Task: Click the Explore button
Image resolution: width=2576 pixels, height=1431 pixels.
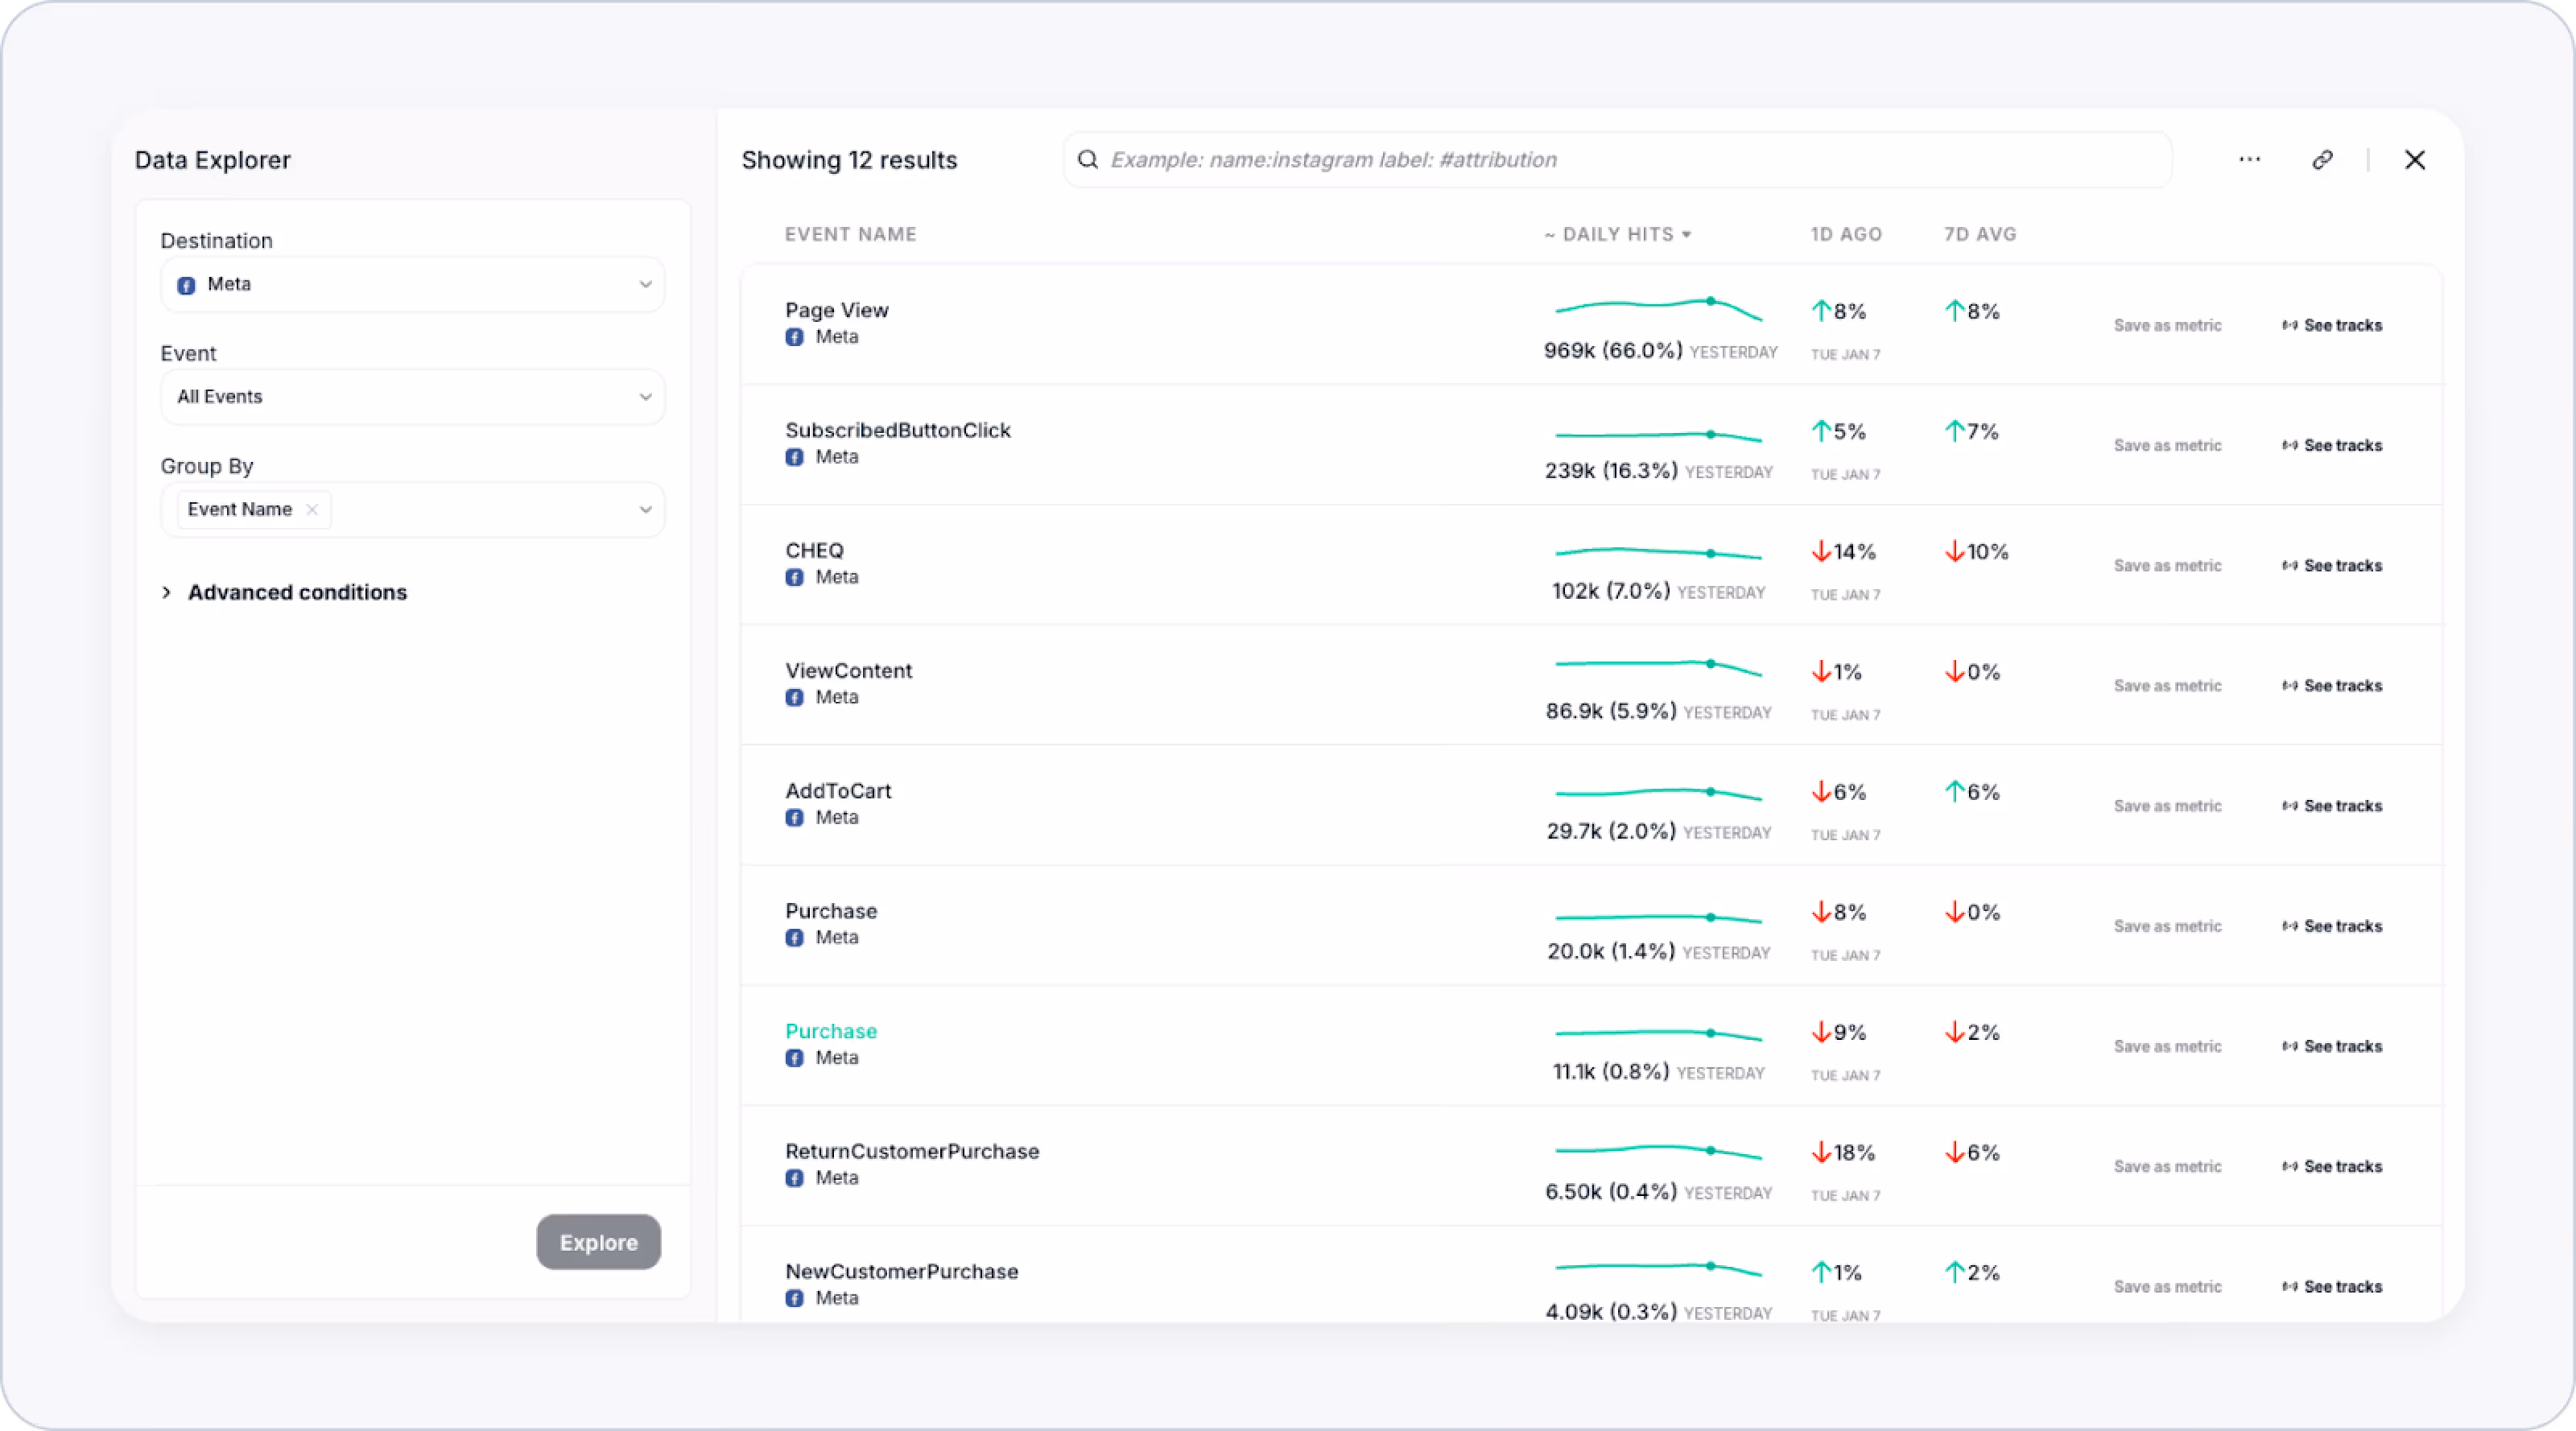Action: coord(598,1242)
